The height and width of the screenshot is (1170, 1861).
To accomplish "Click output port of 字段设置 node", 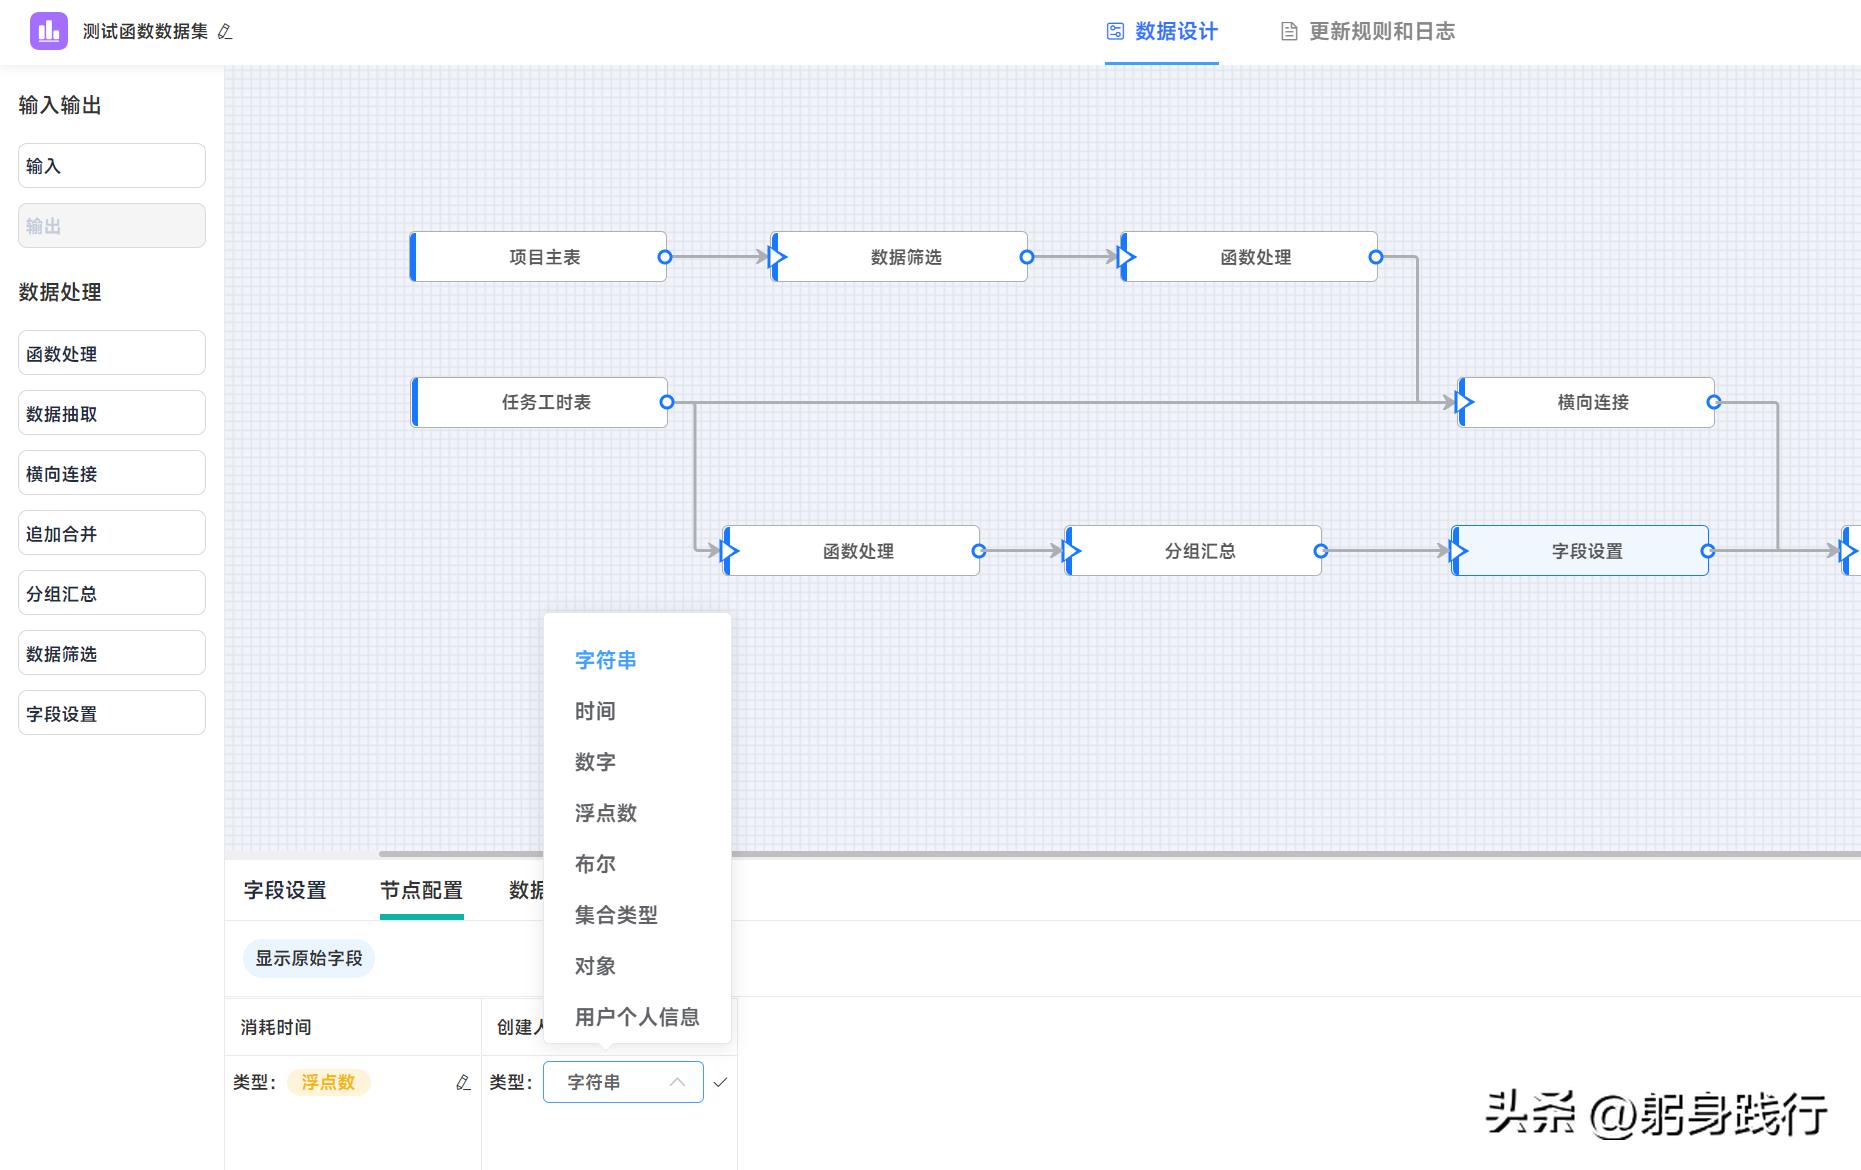I will tap(1708, 550).
